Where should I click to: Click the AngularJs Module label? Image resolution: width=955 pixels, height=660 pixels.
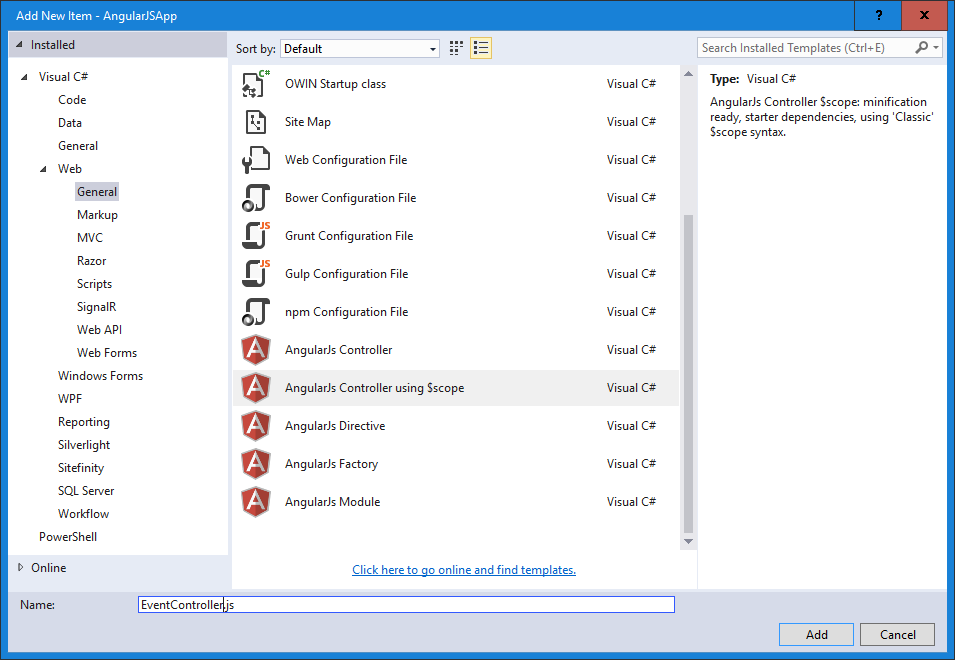click(333, 502)
